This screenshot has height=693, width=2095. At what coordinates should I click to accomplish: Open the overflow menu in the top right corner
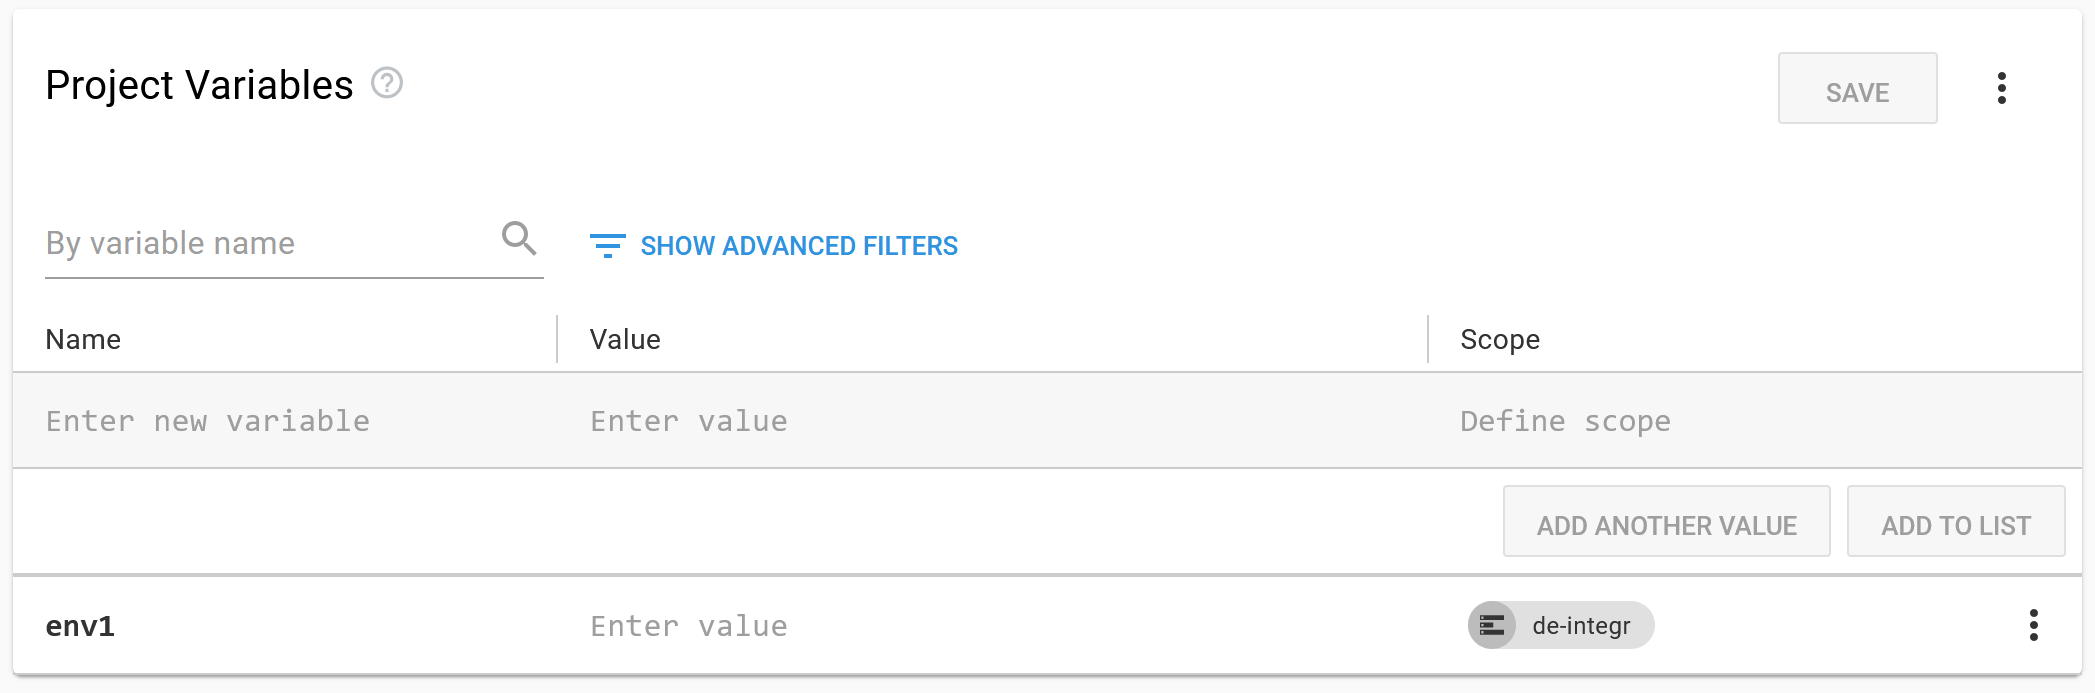tap(2002, 88)
